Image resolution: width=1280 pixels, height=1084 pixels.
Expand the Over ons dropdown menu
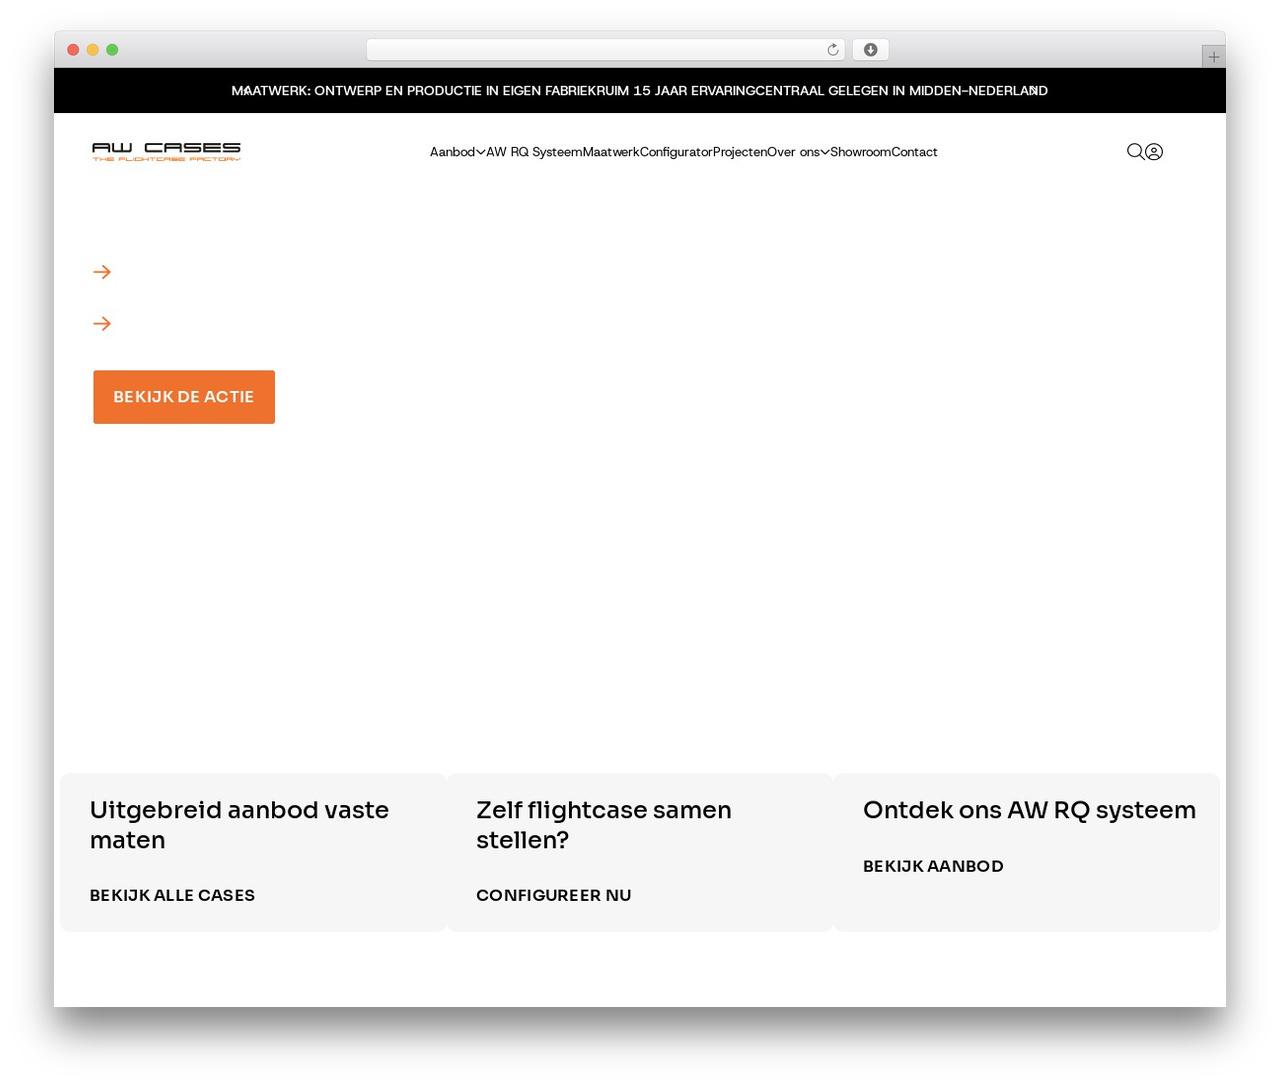tap(798, 152)
